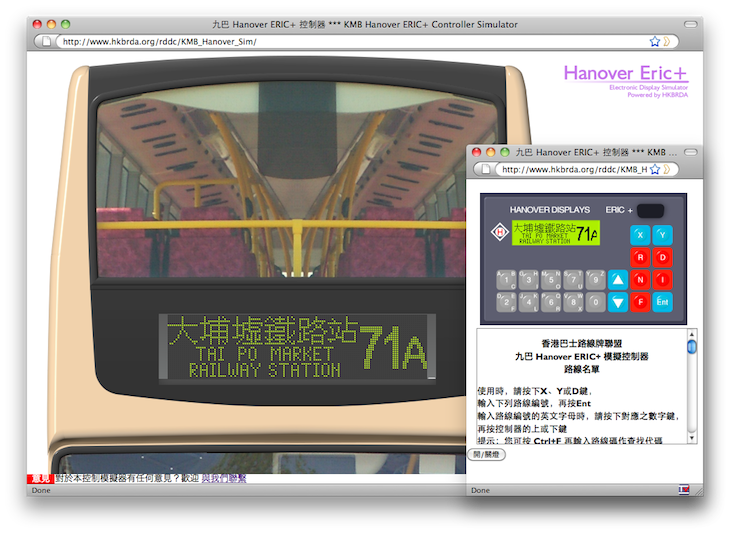Click the route list scrollbar thumb
Viewport: 730px width, 533px height.
(692, 347)
